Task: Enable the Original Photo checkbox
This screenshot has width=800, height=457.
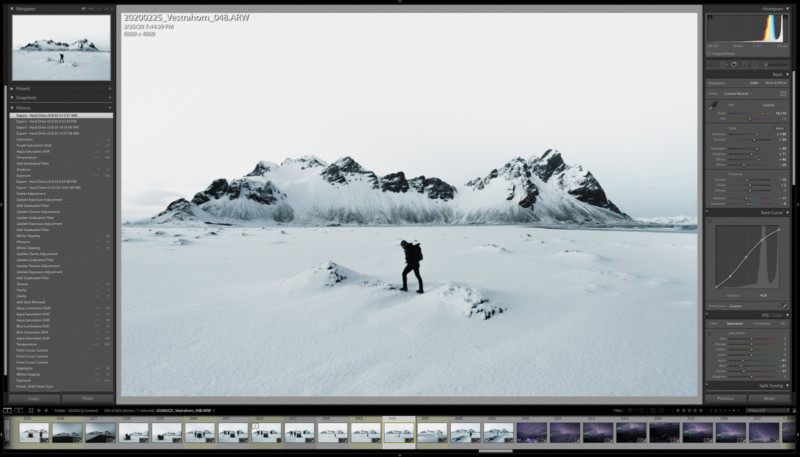Action: pyautogui.click(x=709, y=52)
